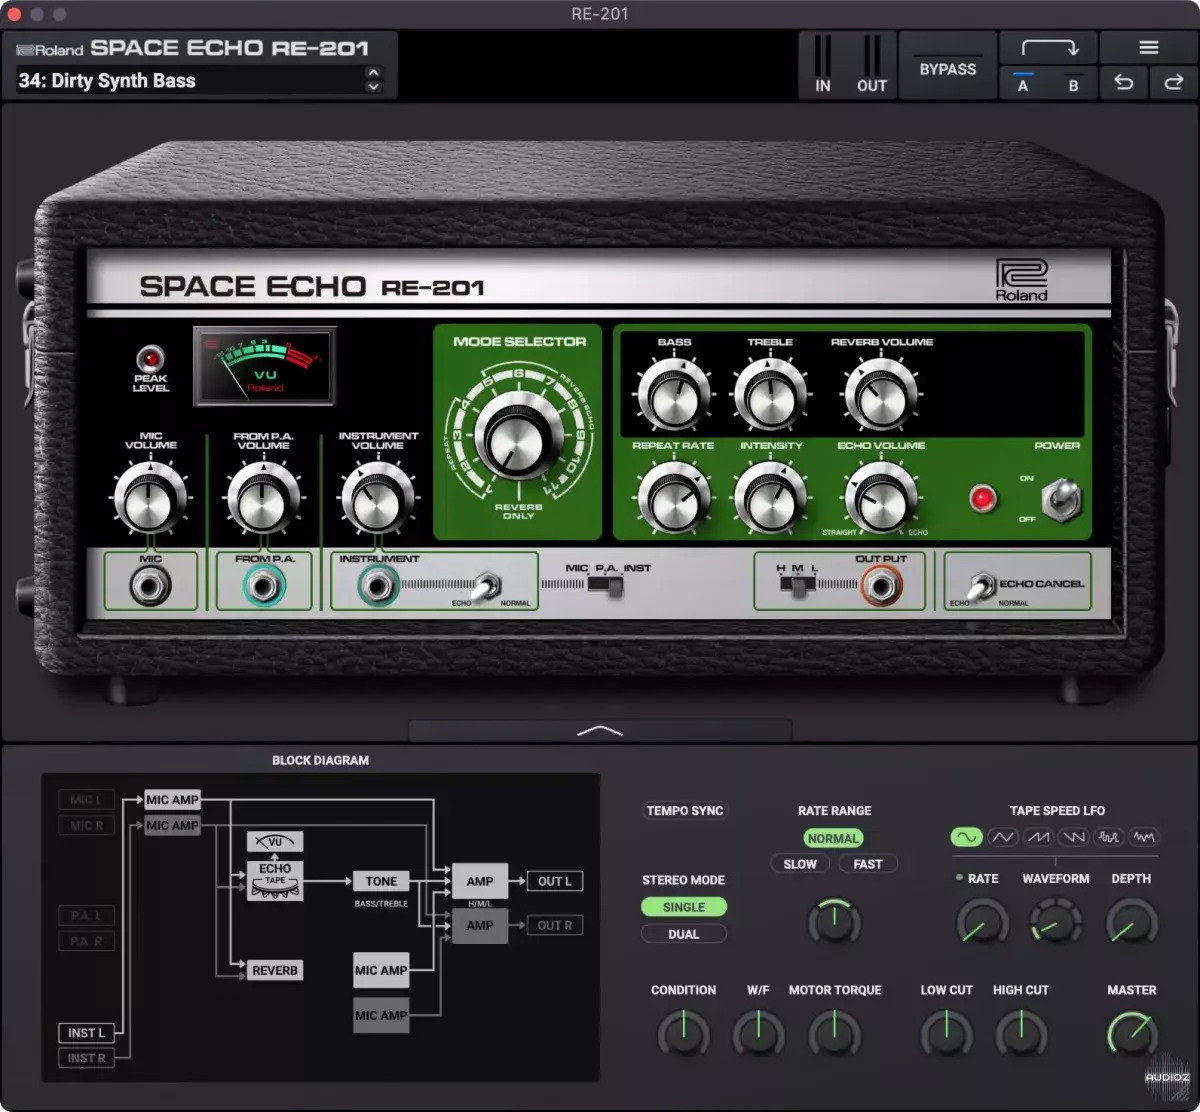Click the MIC P.A. INST slide switch

pyautogui.click(x=605, y=585)
